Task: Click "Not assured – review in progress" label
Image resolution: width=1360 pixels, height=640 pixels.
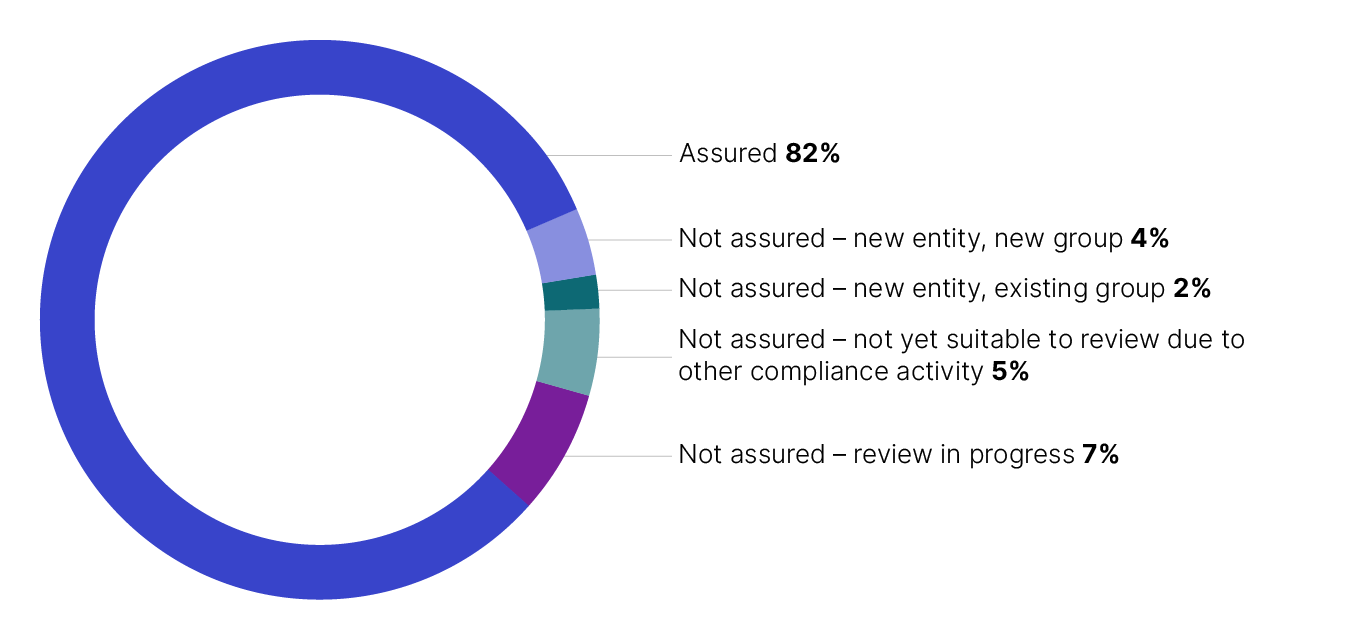Action: (x=876, y=455)
